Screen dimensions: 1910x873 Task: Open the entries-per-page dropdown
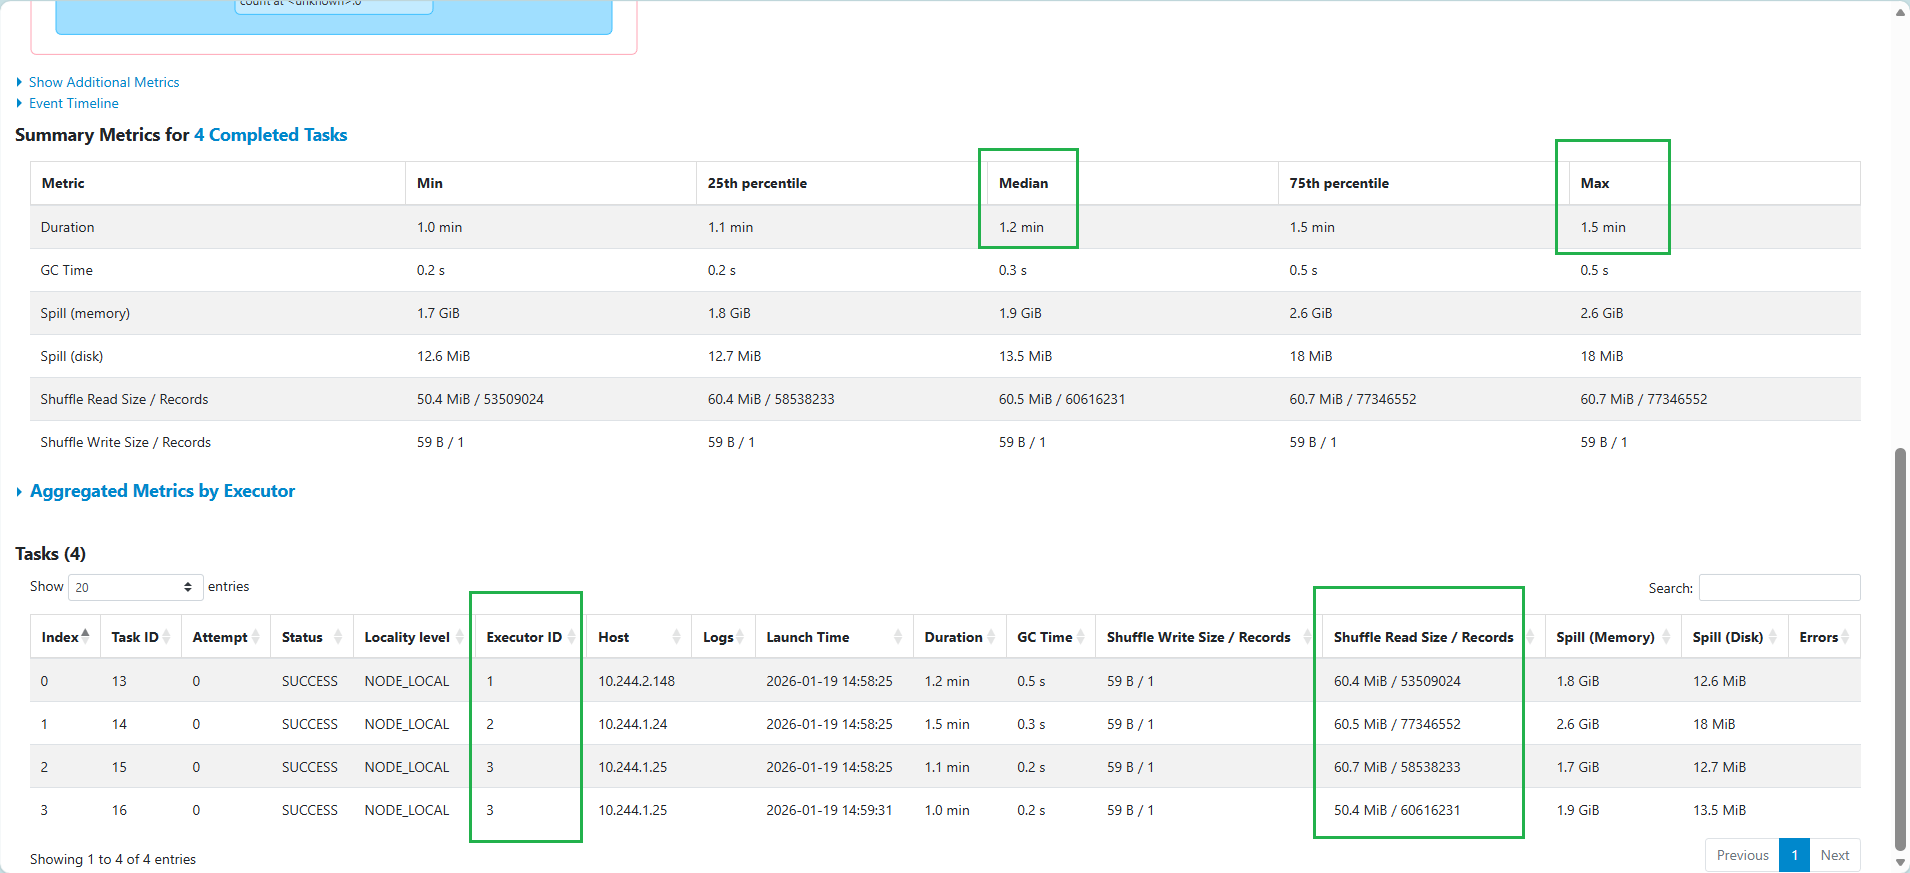point(135,587)
